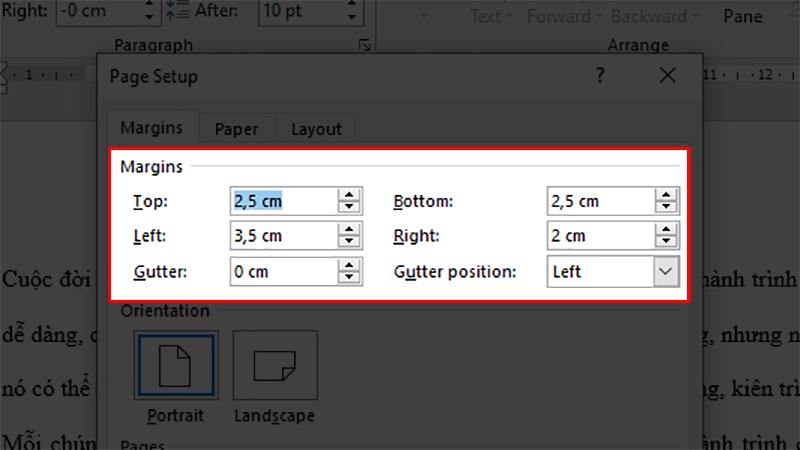The width and height of the screenshot is (800, 450).
Task: Expand the Gutter position dropdown
Action: (666, 271)
